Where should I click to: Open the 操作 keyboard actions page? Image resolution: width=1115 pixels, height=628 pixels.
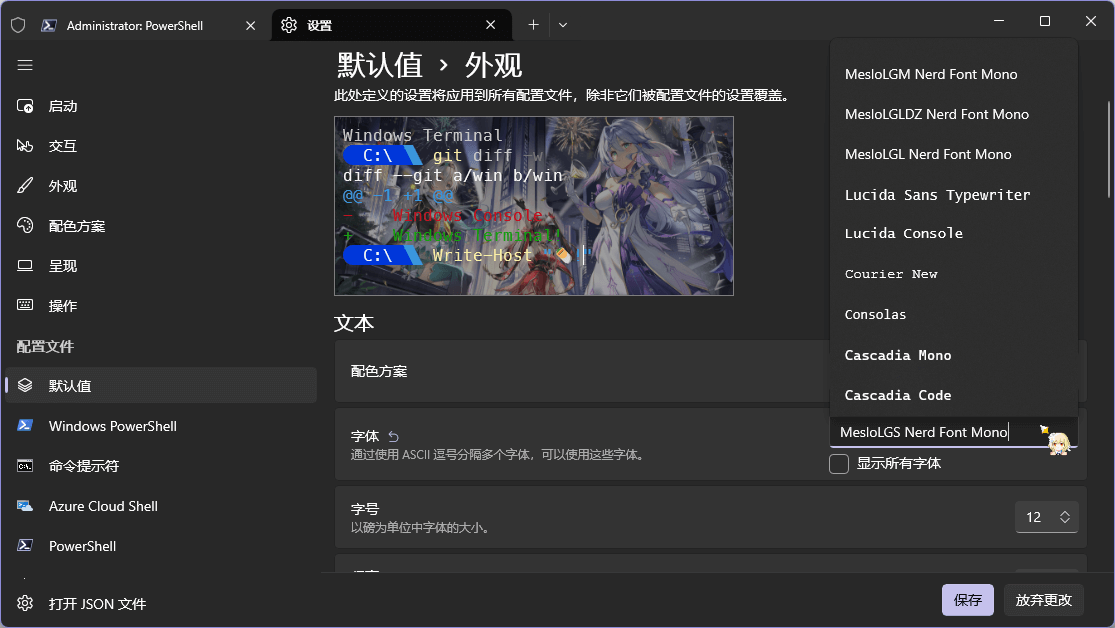[x=62, y=306]
